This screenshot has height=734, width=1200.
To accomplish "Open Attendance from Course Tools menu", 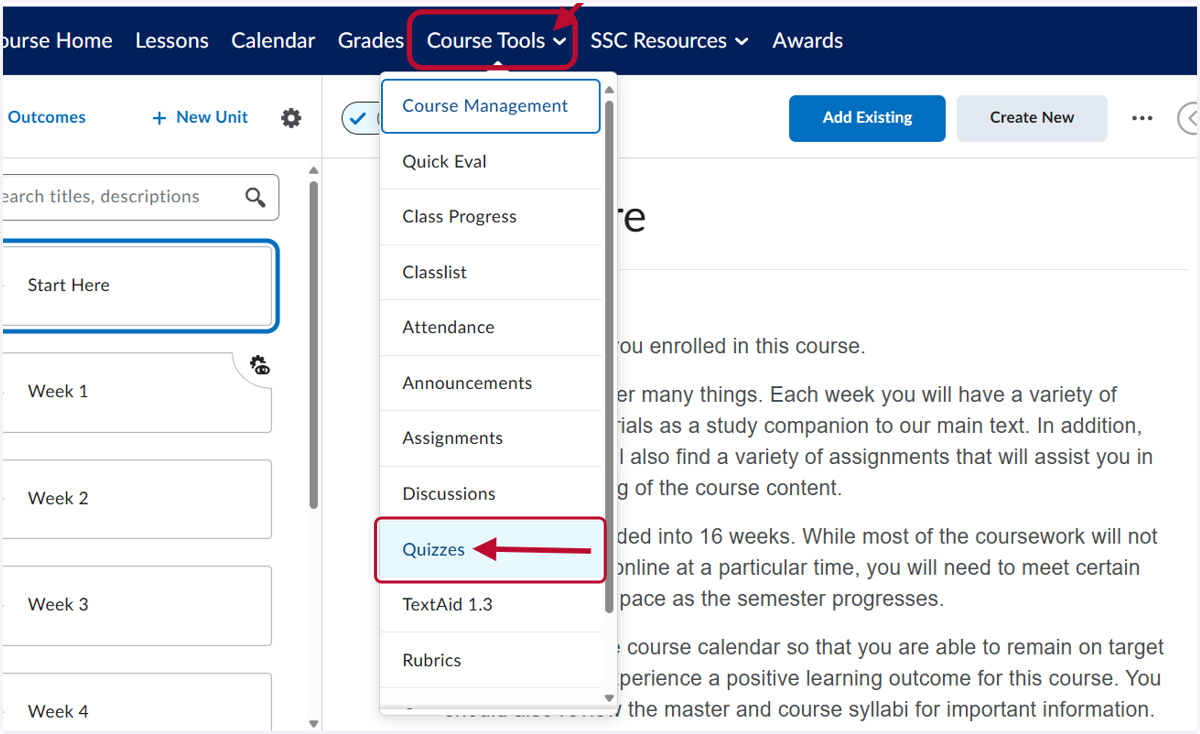I will [x=491, y=327].
